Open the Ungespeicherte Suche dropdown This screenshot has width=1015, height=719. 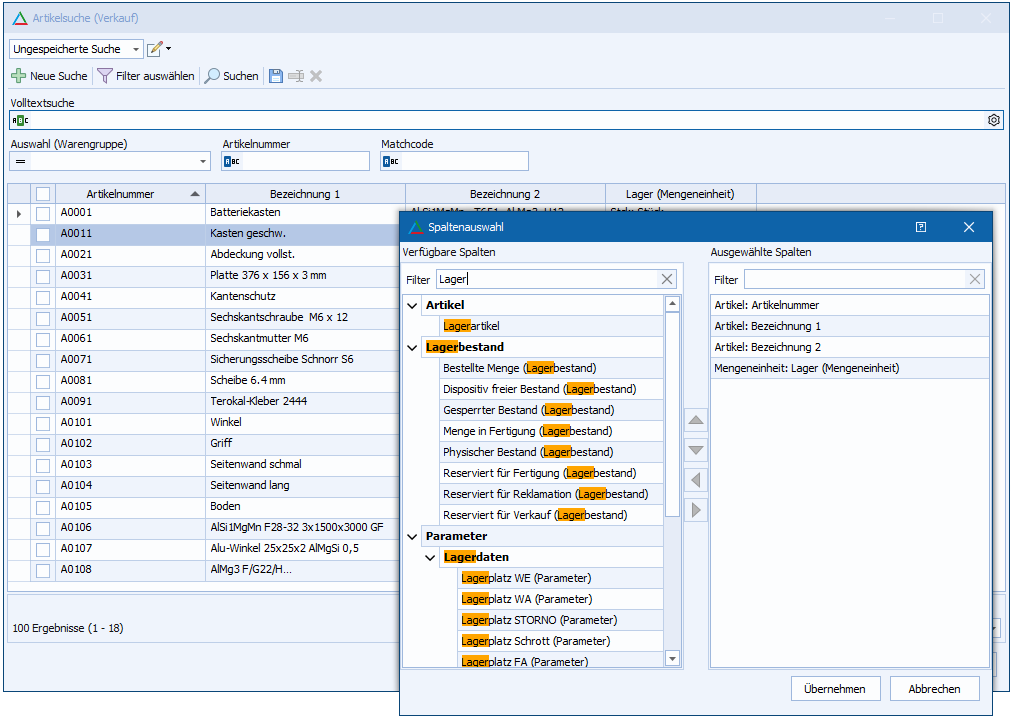point(136,49)
